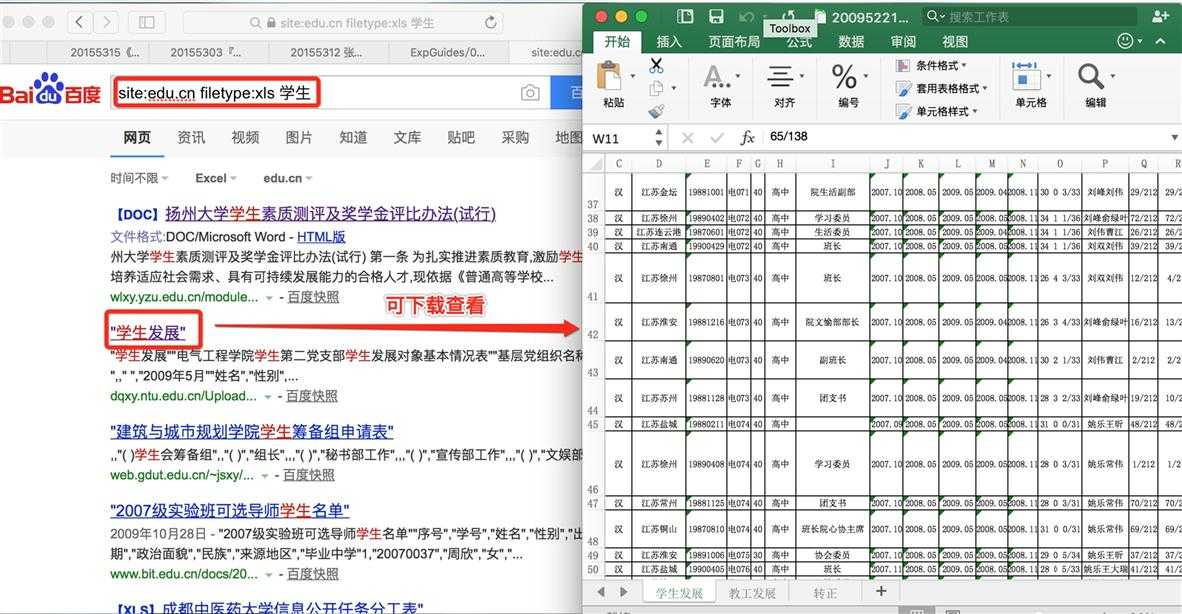Viewport: 1182px width, 614px height.
Task: Expand the Copy options arrow
Action: coord(673,89)
